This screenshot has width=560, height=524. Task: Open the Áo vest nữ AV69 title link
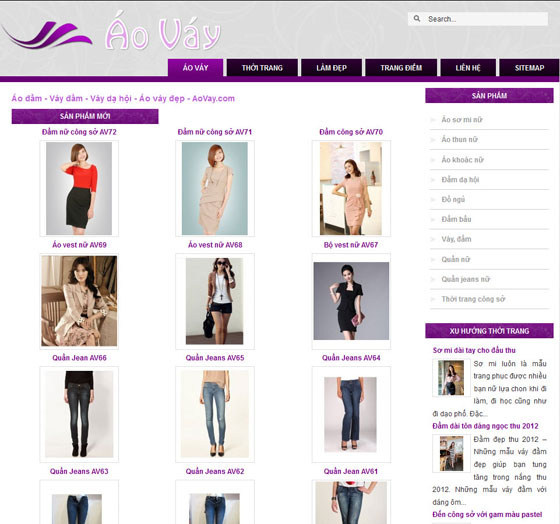point(79,245)
